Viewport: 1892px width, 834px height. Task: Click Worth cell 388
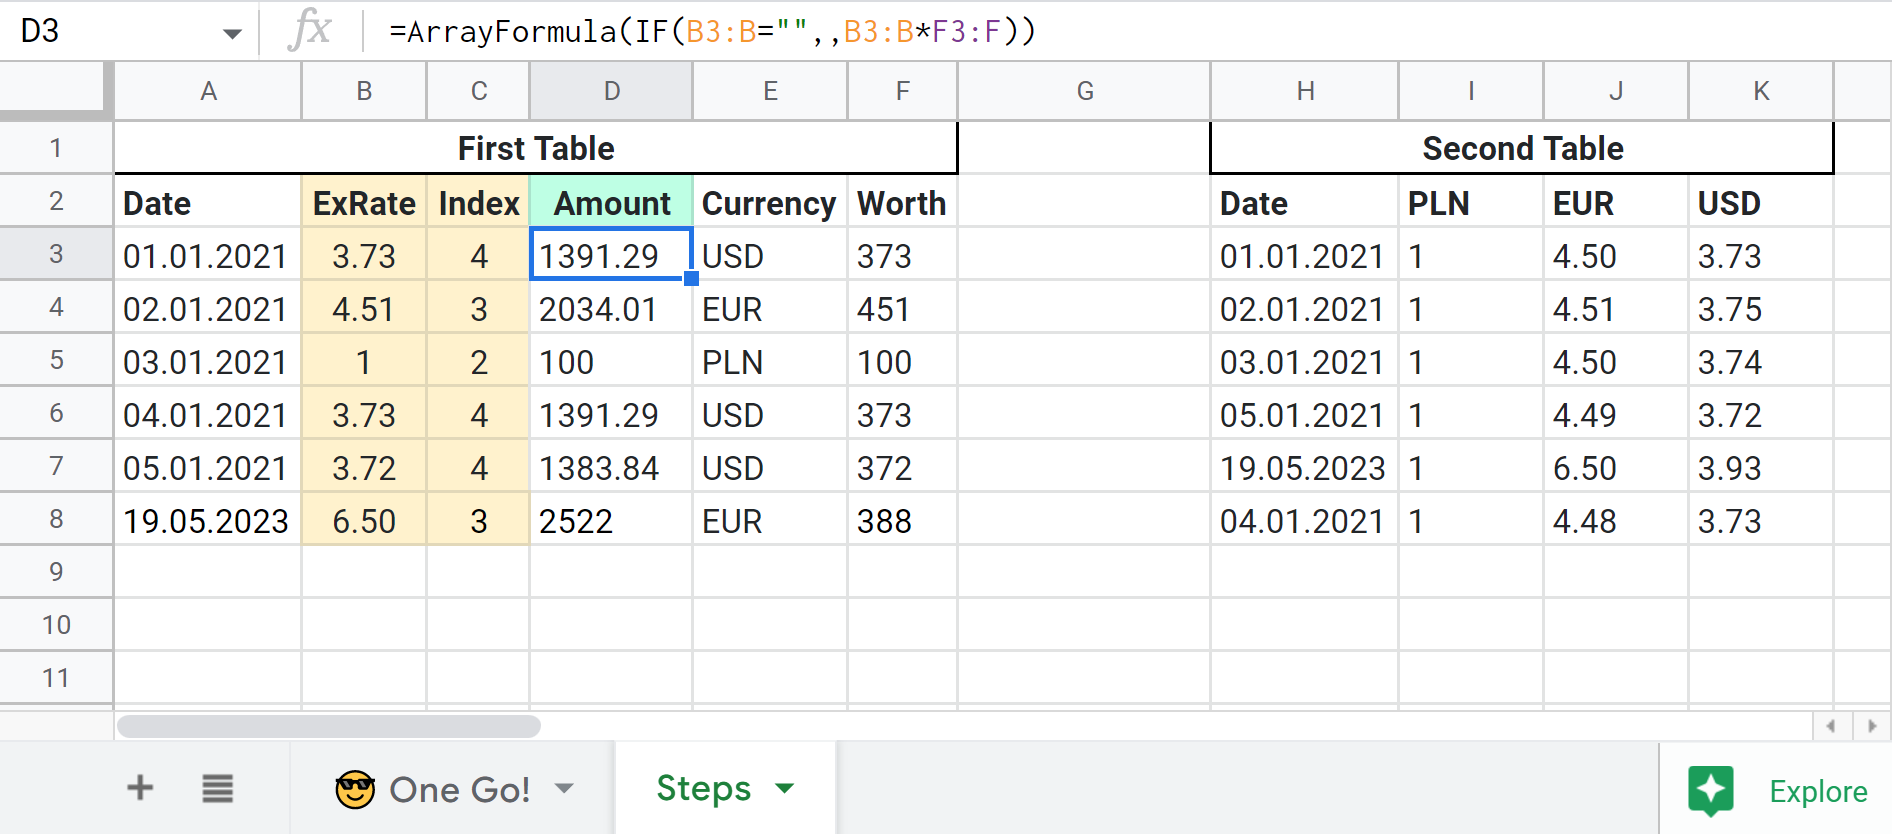point(903,521)
